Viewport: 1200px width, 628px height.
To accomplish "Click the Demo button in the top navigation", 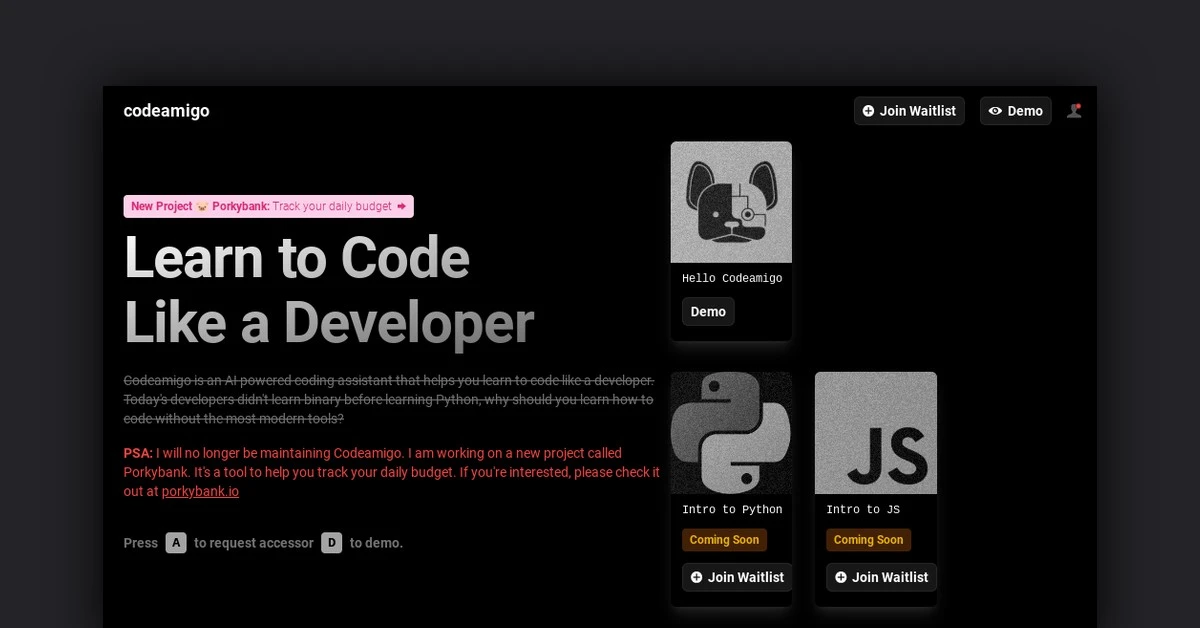I will (x=1016, y=111).
